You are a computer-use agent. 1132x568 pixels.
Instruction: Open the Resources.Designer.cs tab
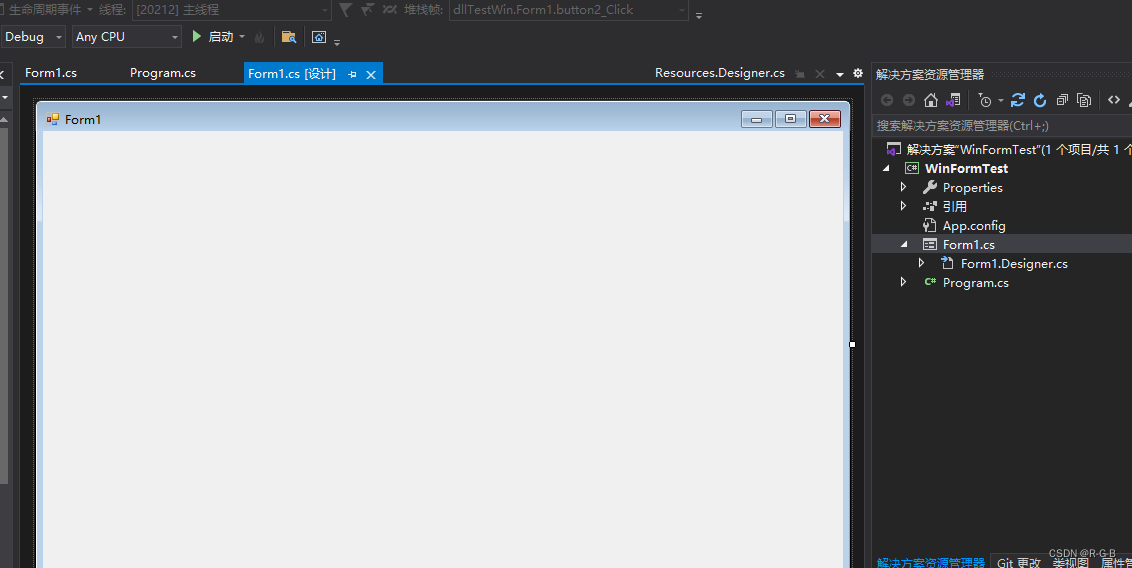tap(720, 73)
